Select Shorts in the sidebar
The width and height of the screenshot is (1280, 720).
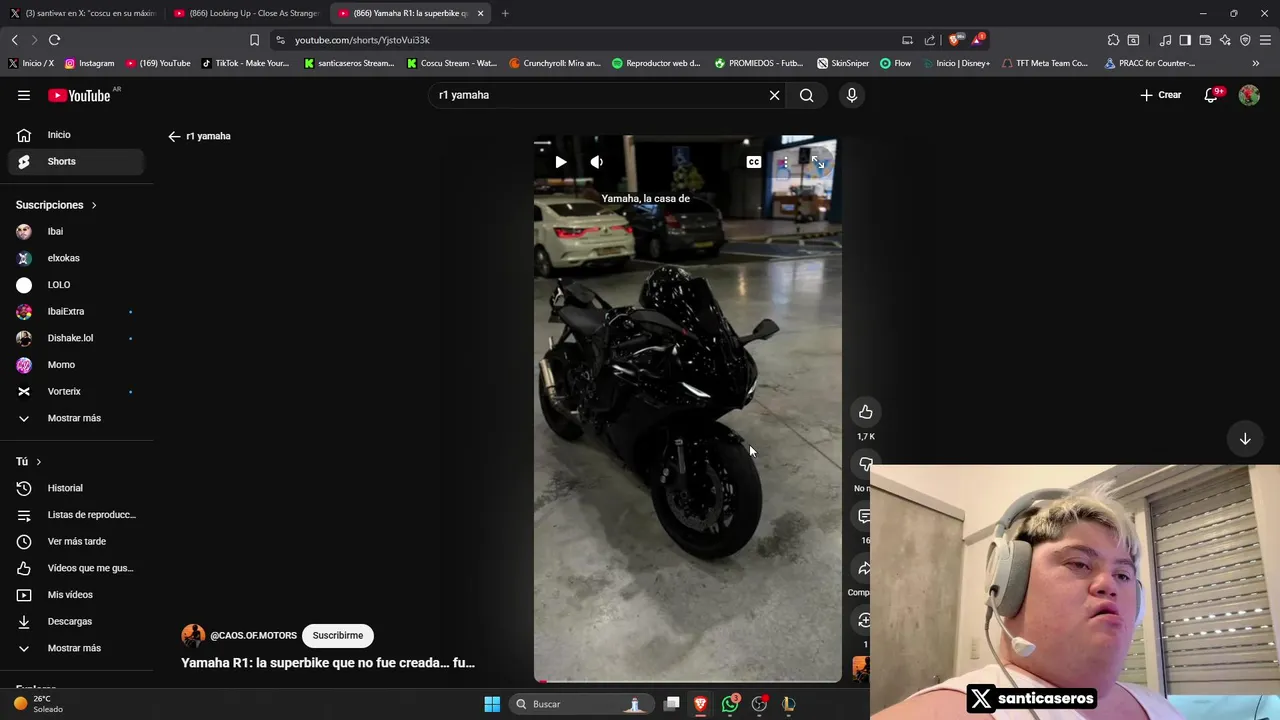click(x=76, y=161)
